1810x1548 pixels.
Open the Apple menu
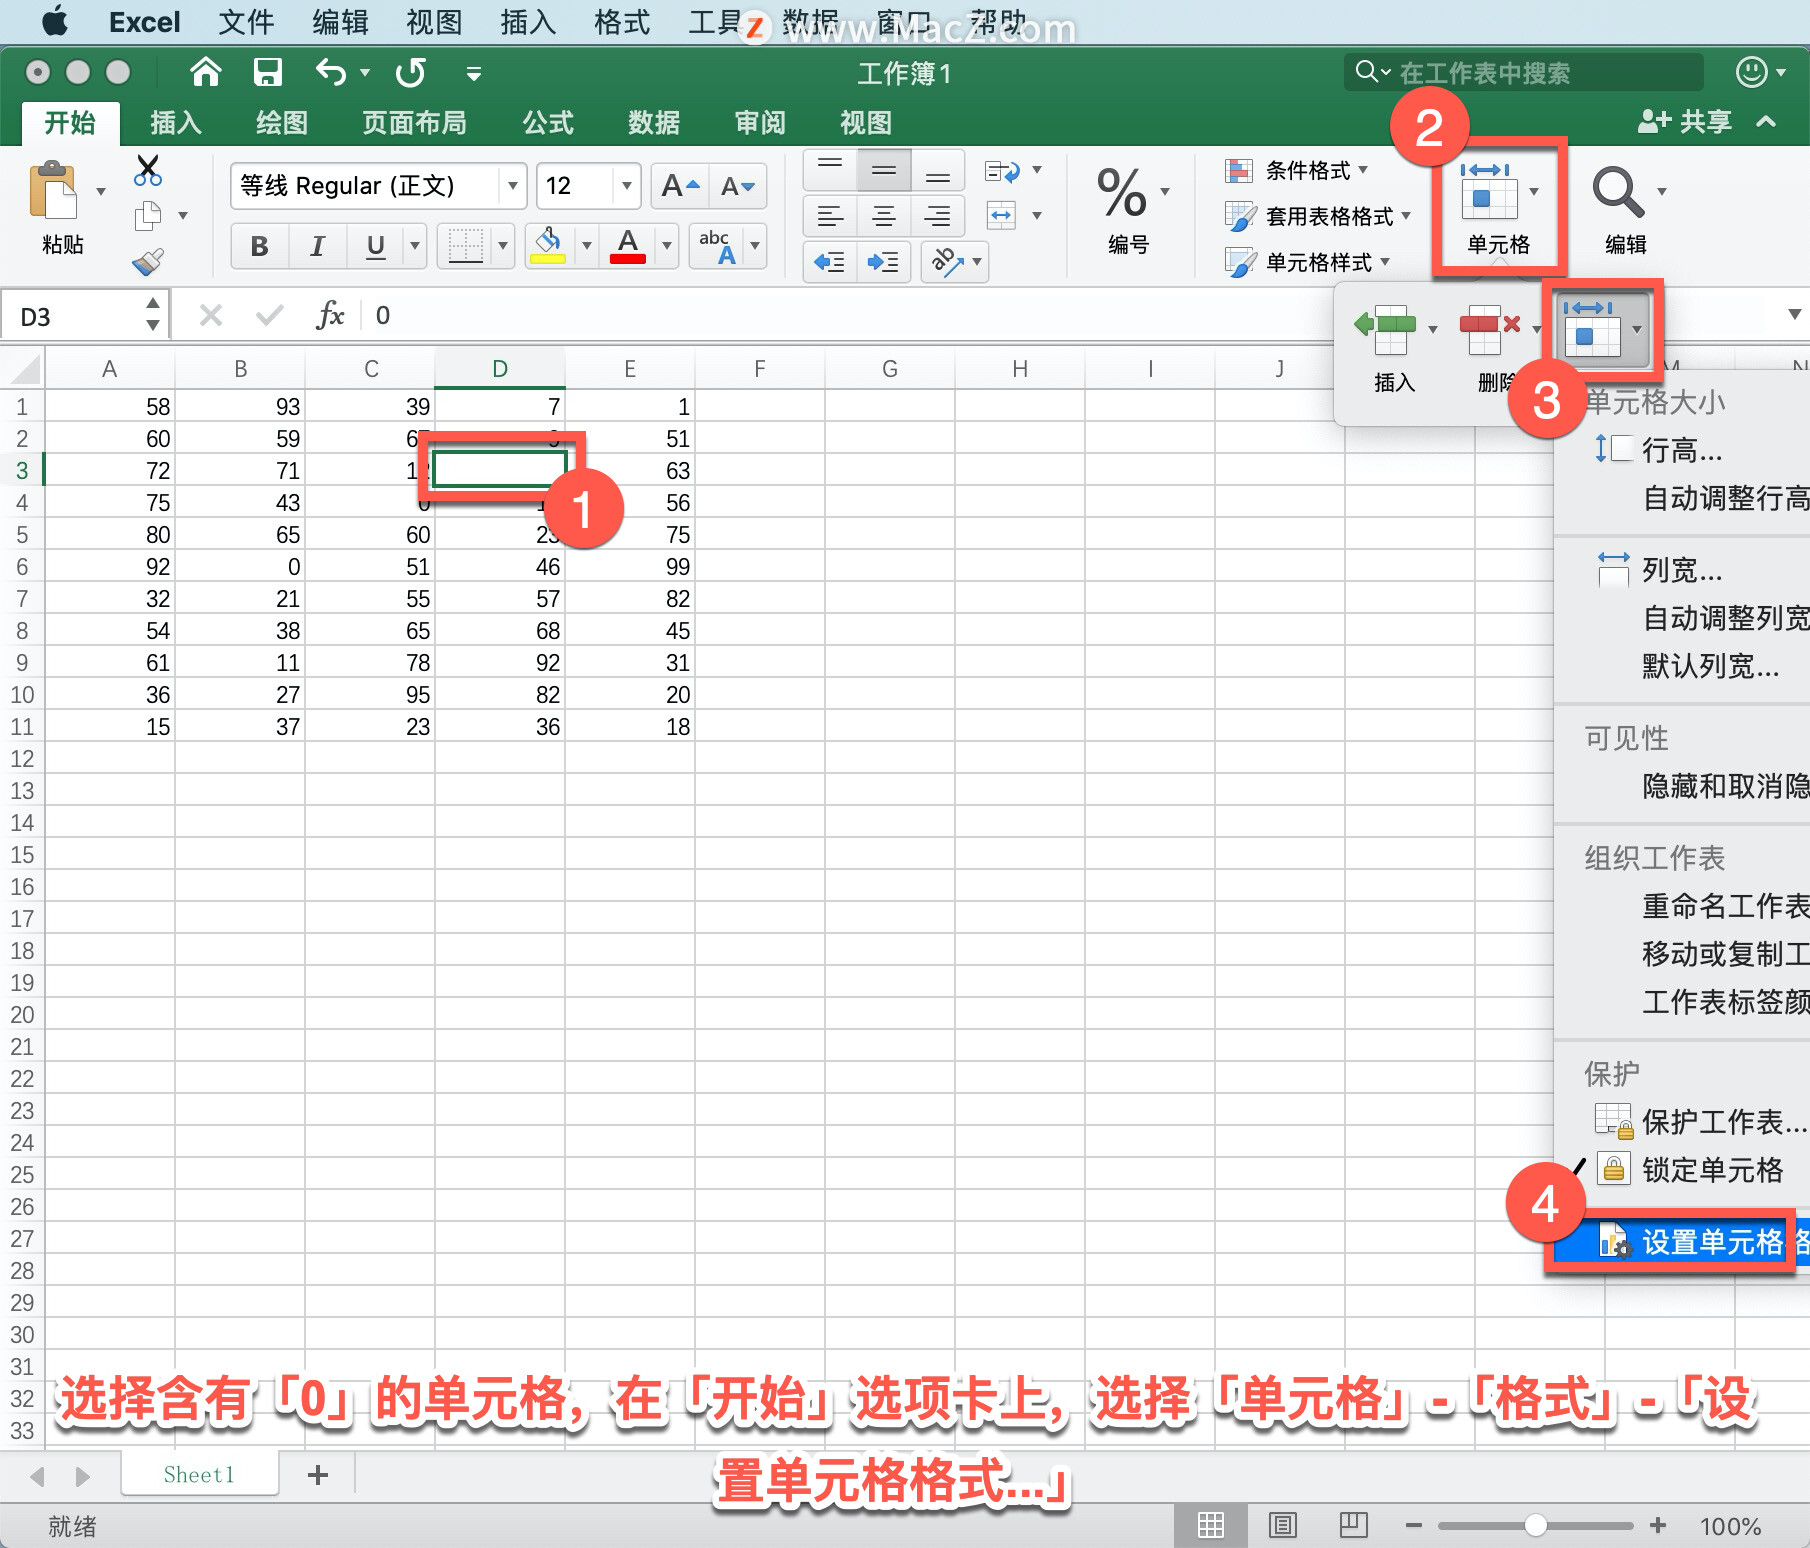(55, 21)
